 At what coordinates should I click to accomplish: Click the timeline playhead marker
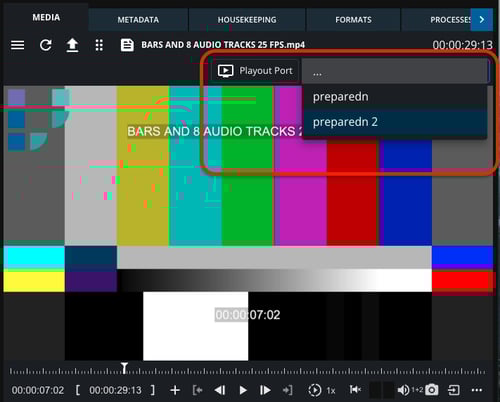[124, 368]
